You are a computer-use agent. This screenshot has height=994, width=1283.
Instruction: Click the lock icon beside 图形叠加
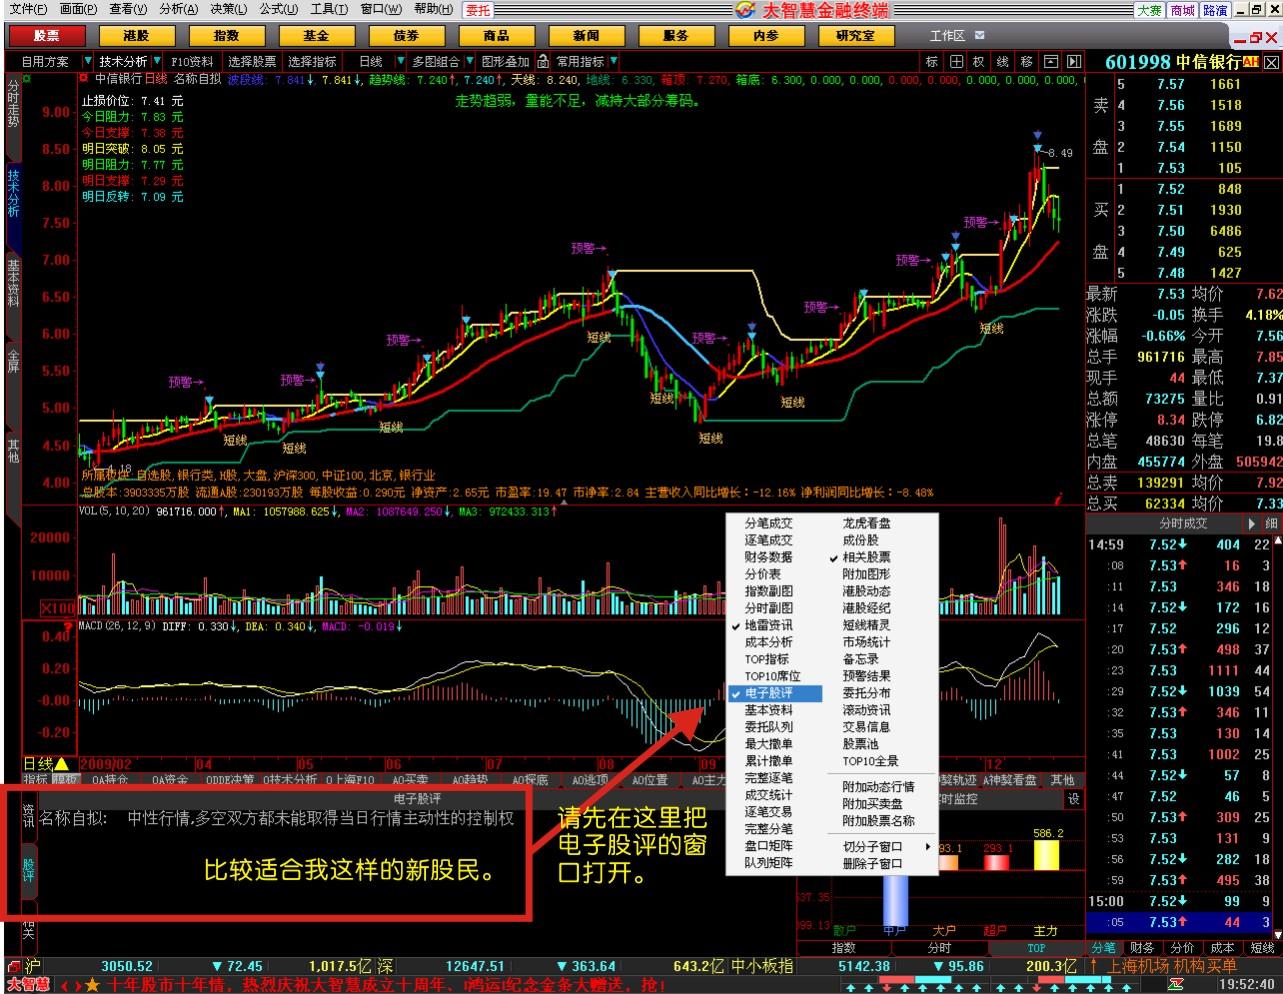[x=543, y=61]
